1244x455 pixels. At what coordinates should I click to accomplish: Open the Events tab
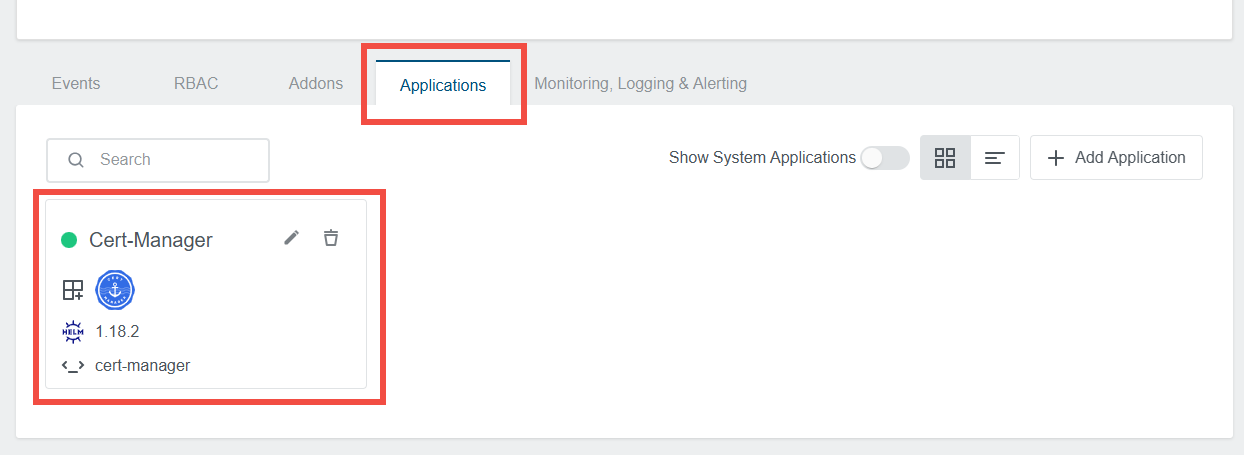(76, 83)
